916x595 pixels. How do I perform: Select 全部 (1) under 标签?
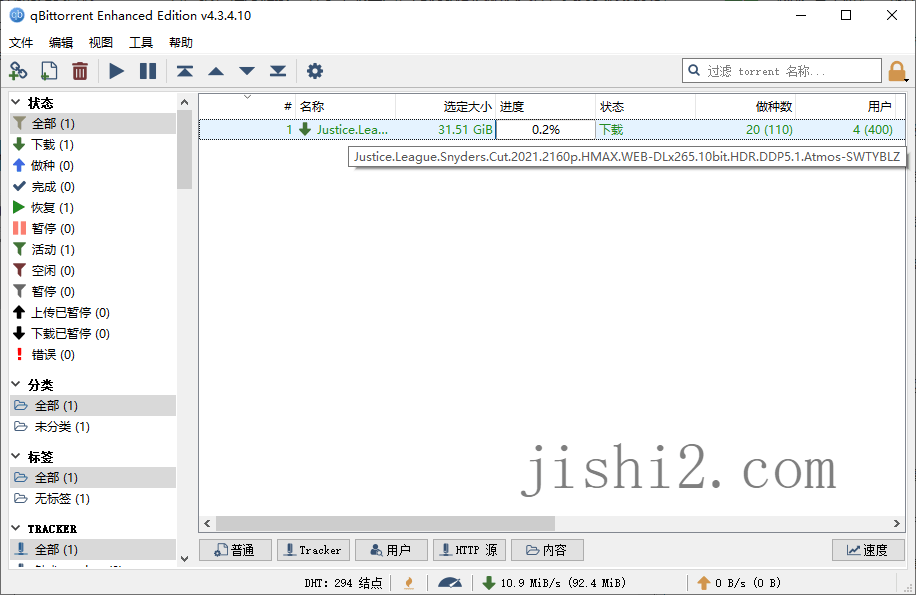(x=93, y=478)
